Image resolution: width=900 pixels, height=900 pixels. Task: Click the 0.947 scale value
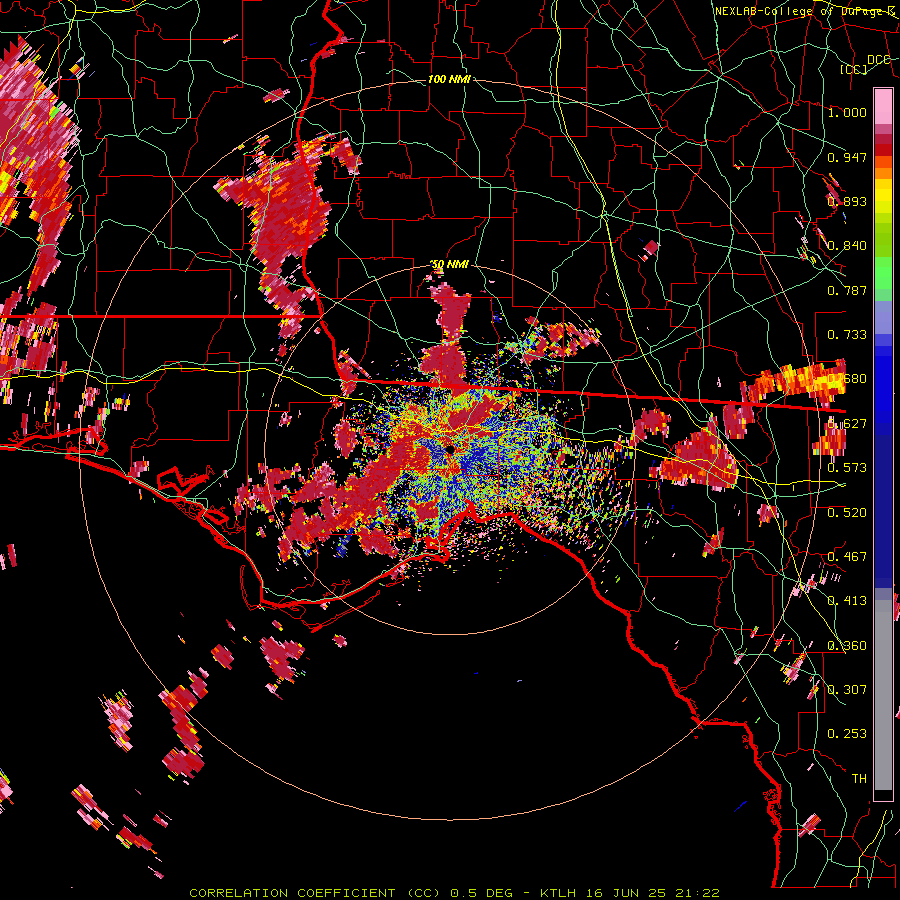(x=847, y=157)
